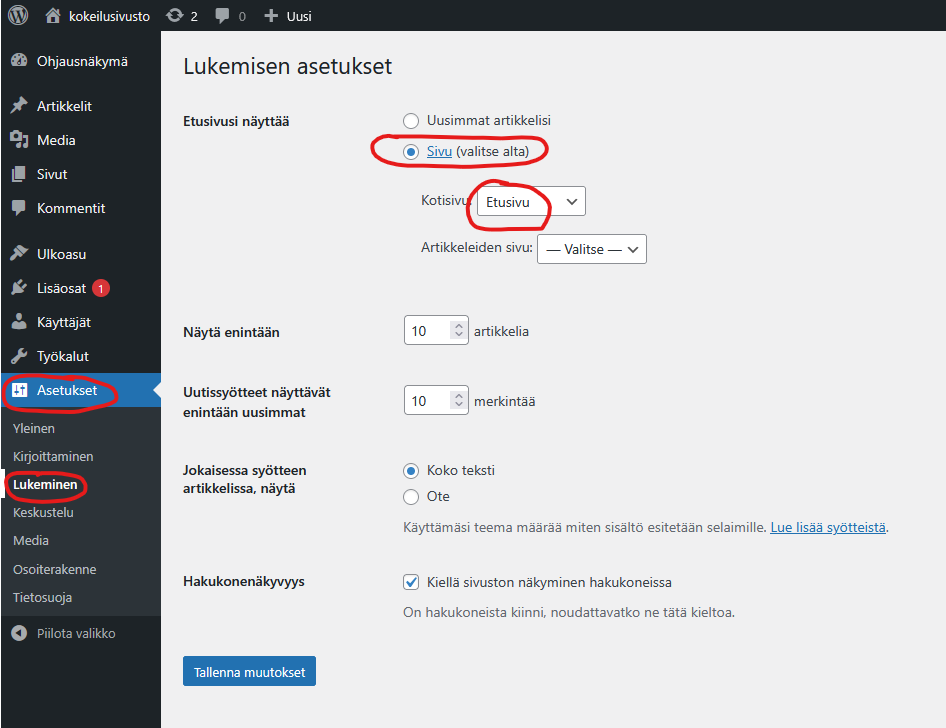The image size is (946, 728).
Task: Uncheck Kiellä sivuston näkyminen hakukoneissa
Action: [411, 582]
